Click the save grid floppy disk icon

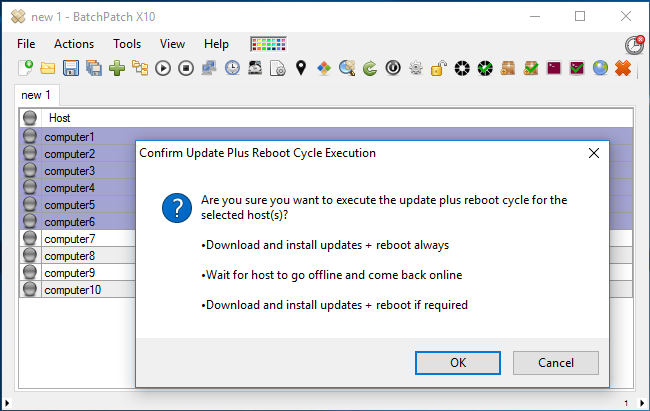click(x=71, y=68)
